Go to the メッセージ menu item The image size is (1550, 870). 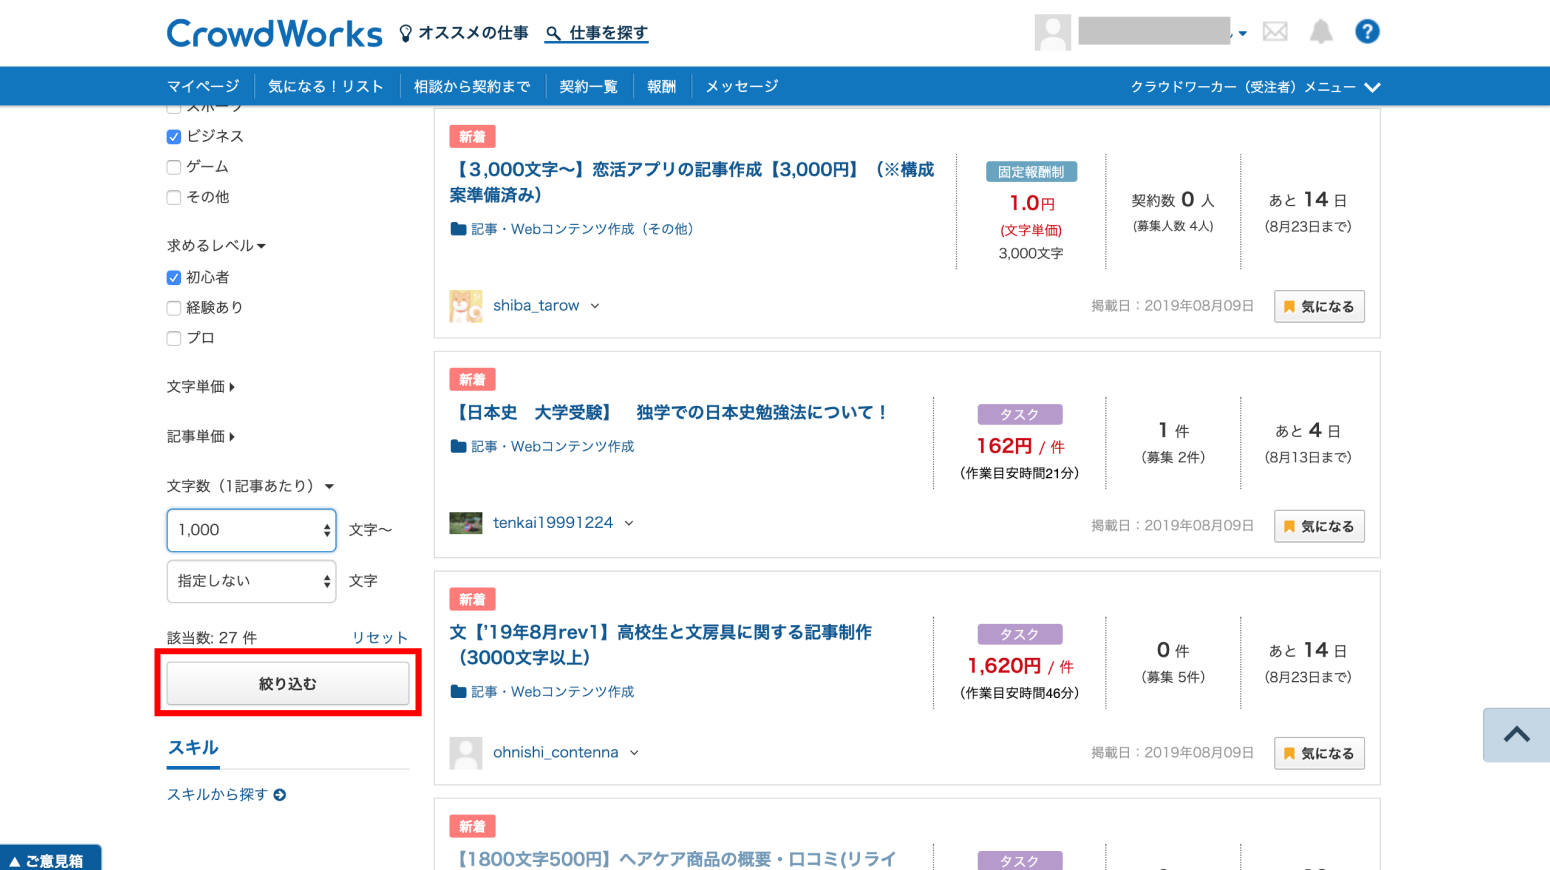tap(741, 87)
